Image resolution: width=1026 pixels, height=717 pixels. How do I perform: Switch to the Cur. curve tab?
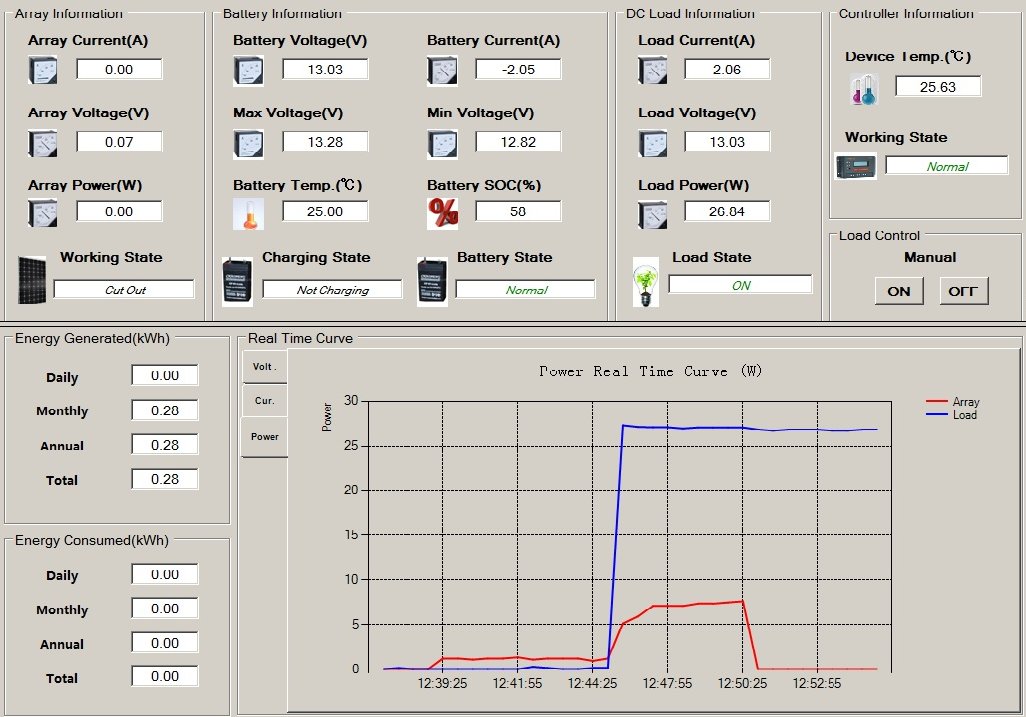264,401
